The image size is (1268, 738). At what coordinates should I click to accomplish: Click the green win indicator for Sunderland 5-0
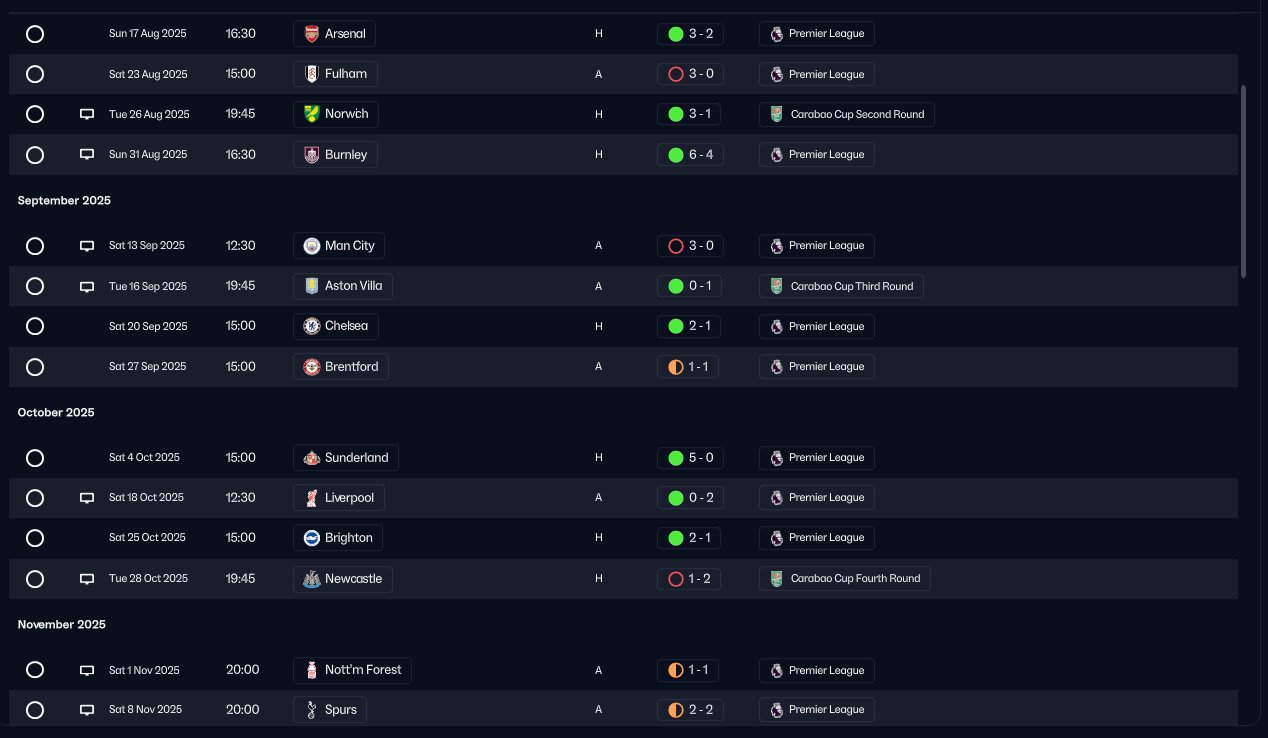[x=675, y=458]
